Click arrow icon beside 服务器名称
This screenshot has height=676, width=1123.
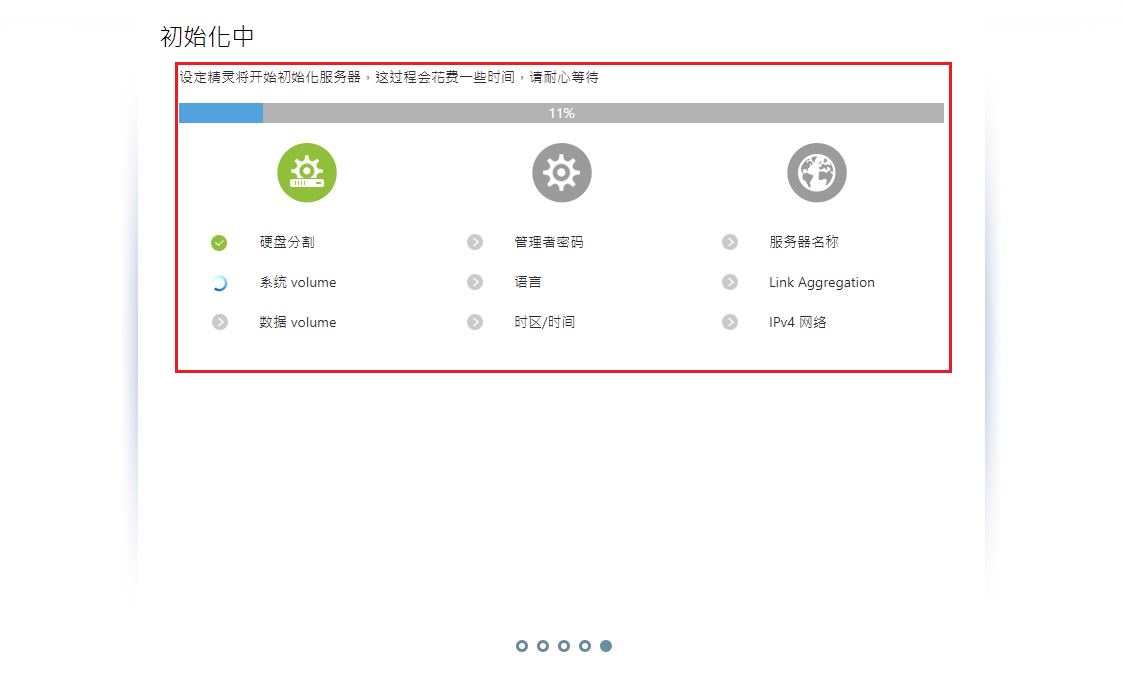point(729,242)
